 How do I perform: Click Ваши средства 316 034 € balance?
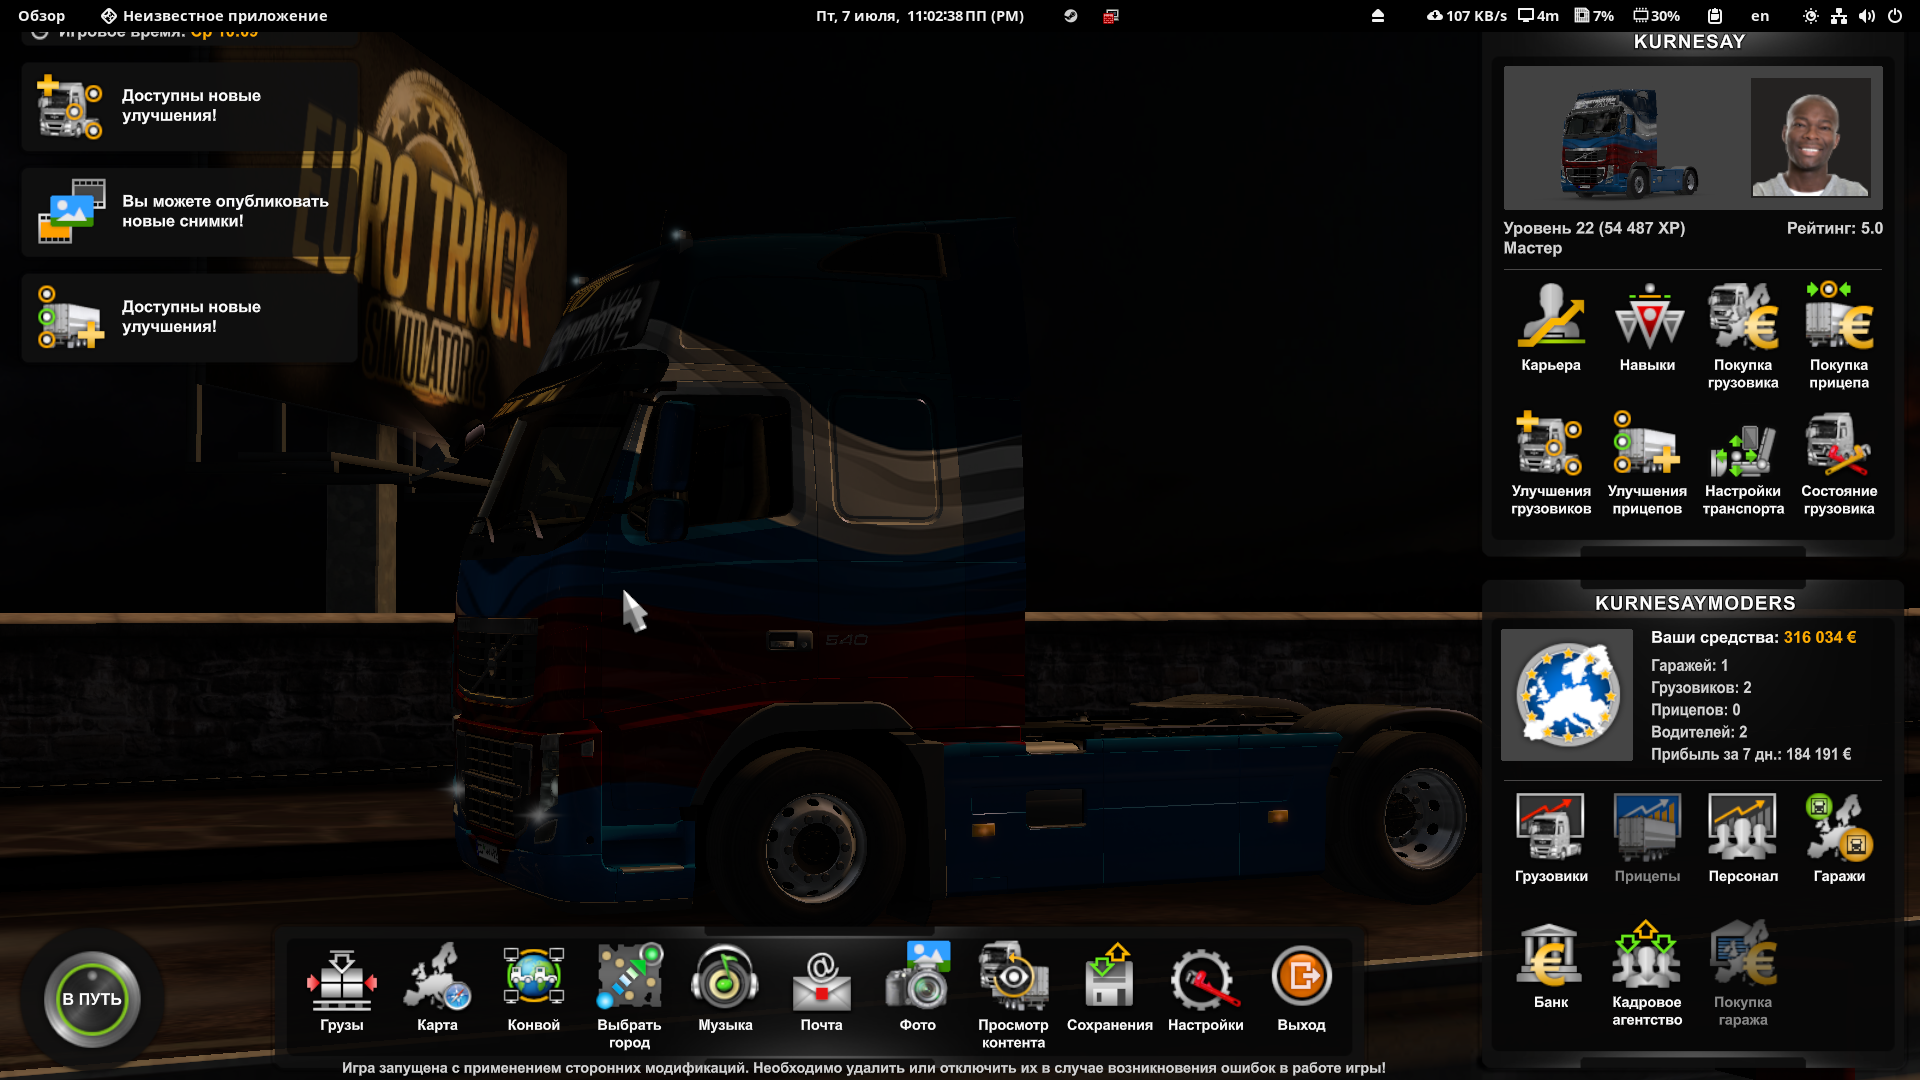coord(1753,637)
